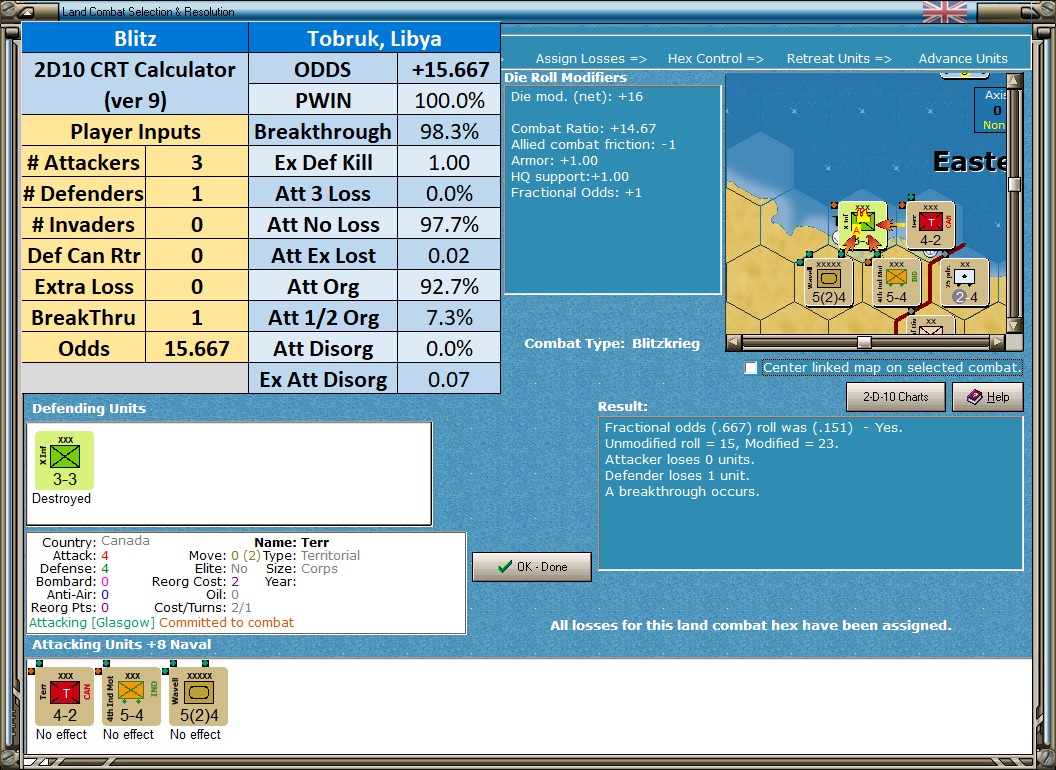Click the Att Org value 92.7%
Image resolution: width=1056 pixels, height=770 pixels.
coord(449,286)
